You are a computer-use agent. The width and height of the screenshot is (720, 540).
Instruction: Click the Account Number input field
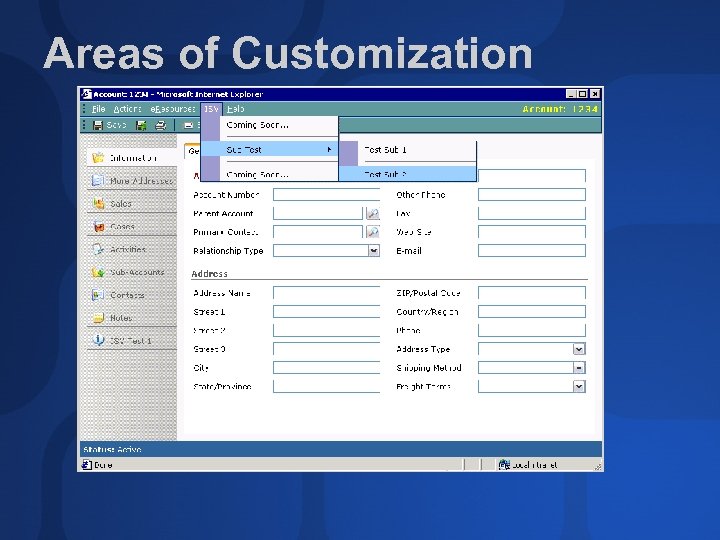pyautogui.click(x=326, y=195)
